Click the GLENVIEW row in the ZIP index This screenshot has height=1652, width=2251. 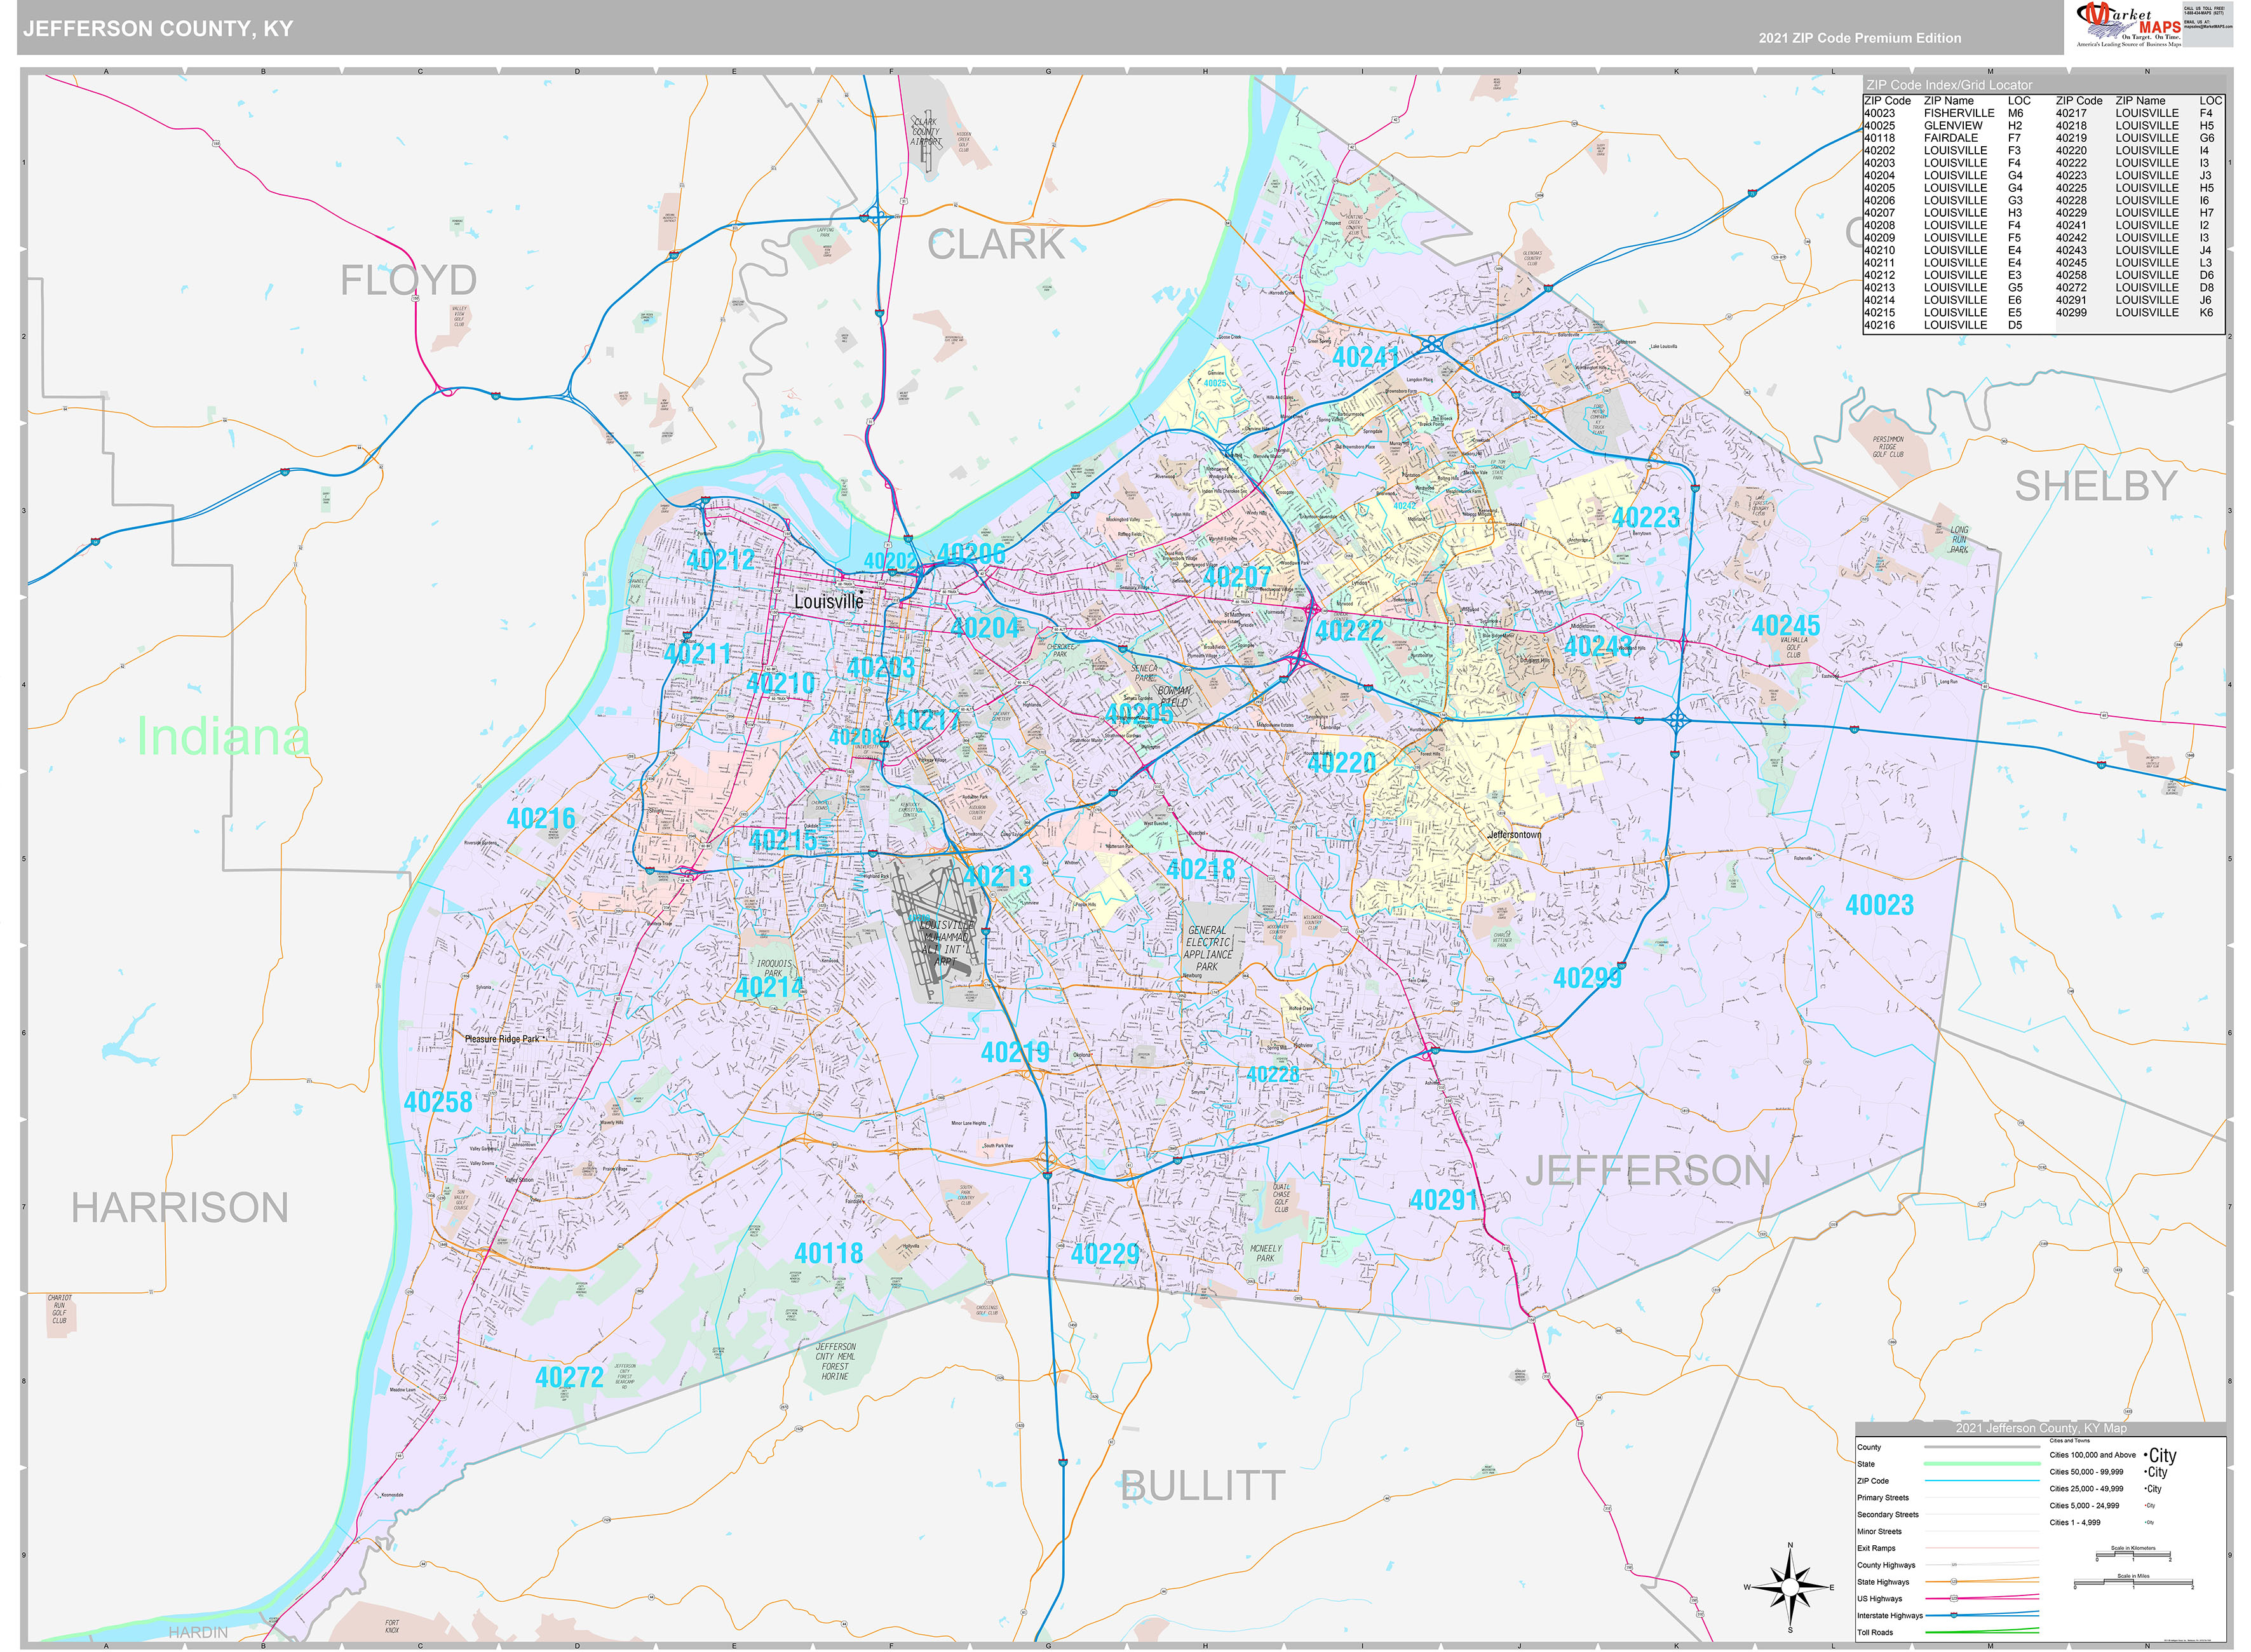click(1943, 126)
